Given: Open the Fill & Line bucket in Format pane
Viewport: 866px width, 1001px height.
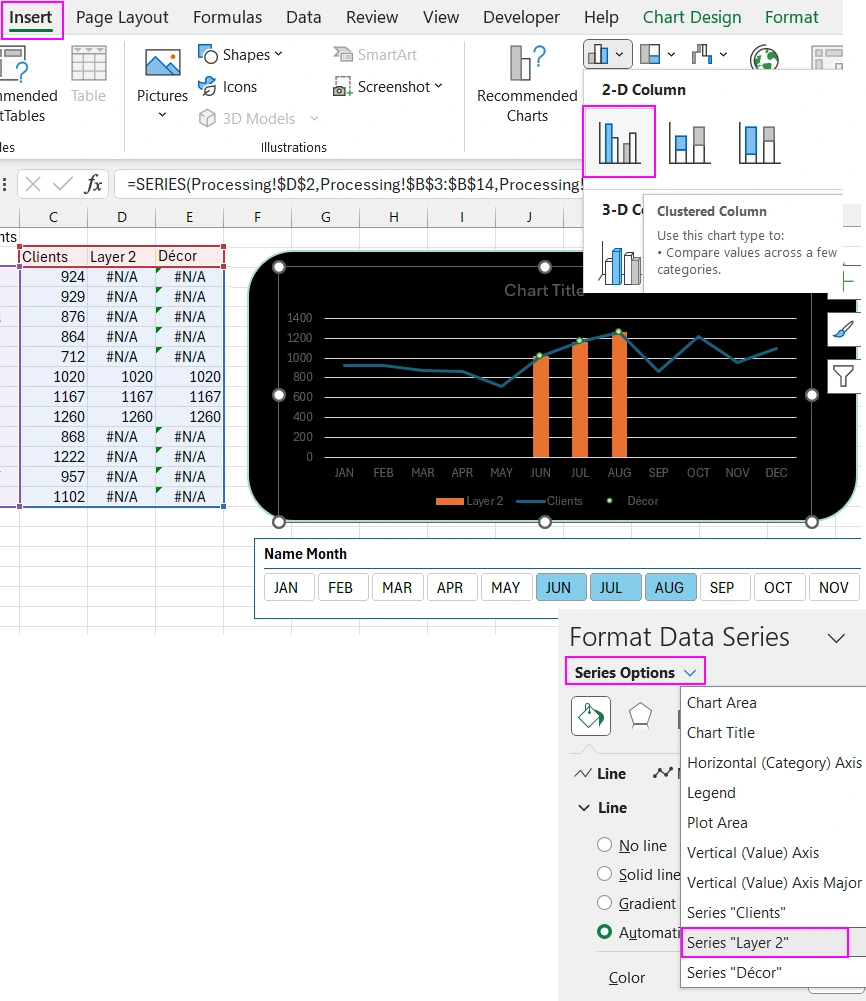Looking at the screenshot, I should click(x=590, y=716).
